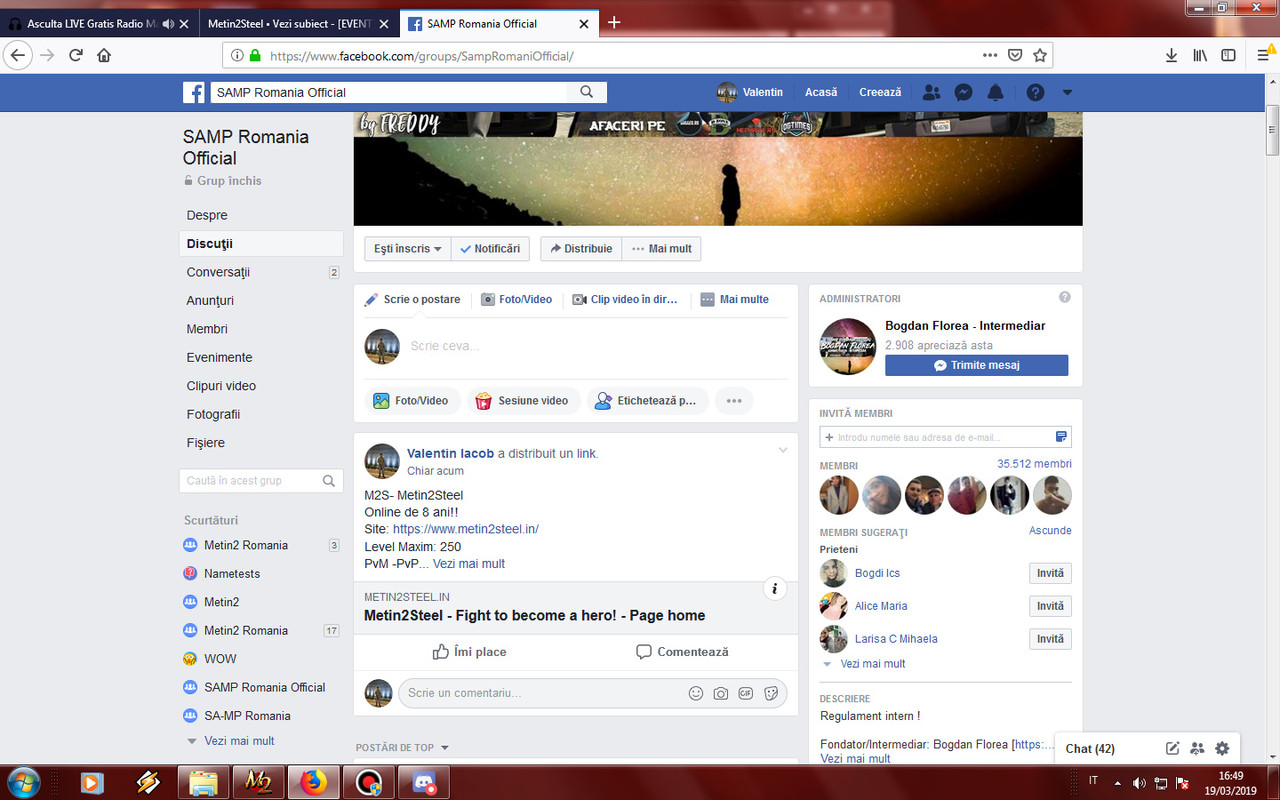Open more composer options ellipsis pill
The height and width of the screenshot is (800, 1280).
[734, 401]
